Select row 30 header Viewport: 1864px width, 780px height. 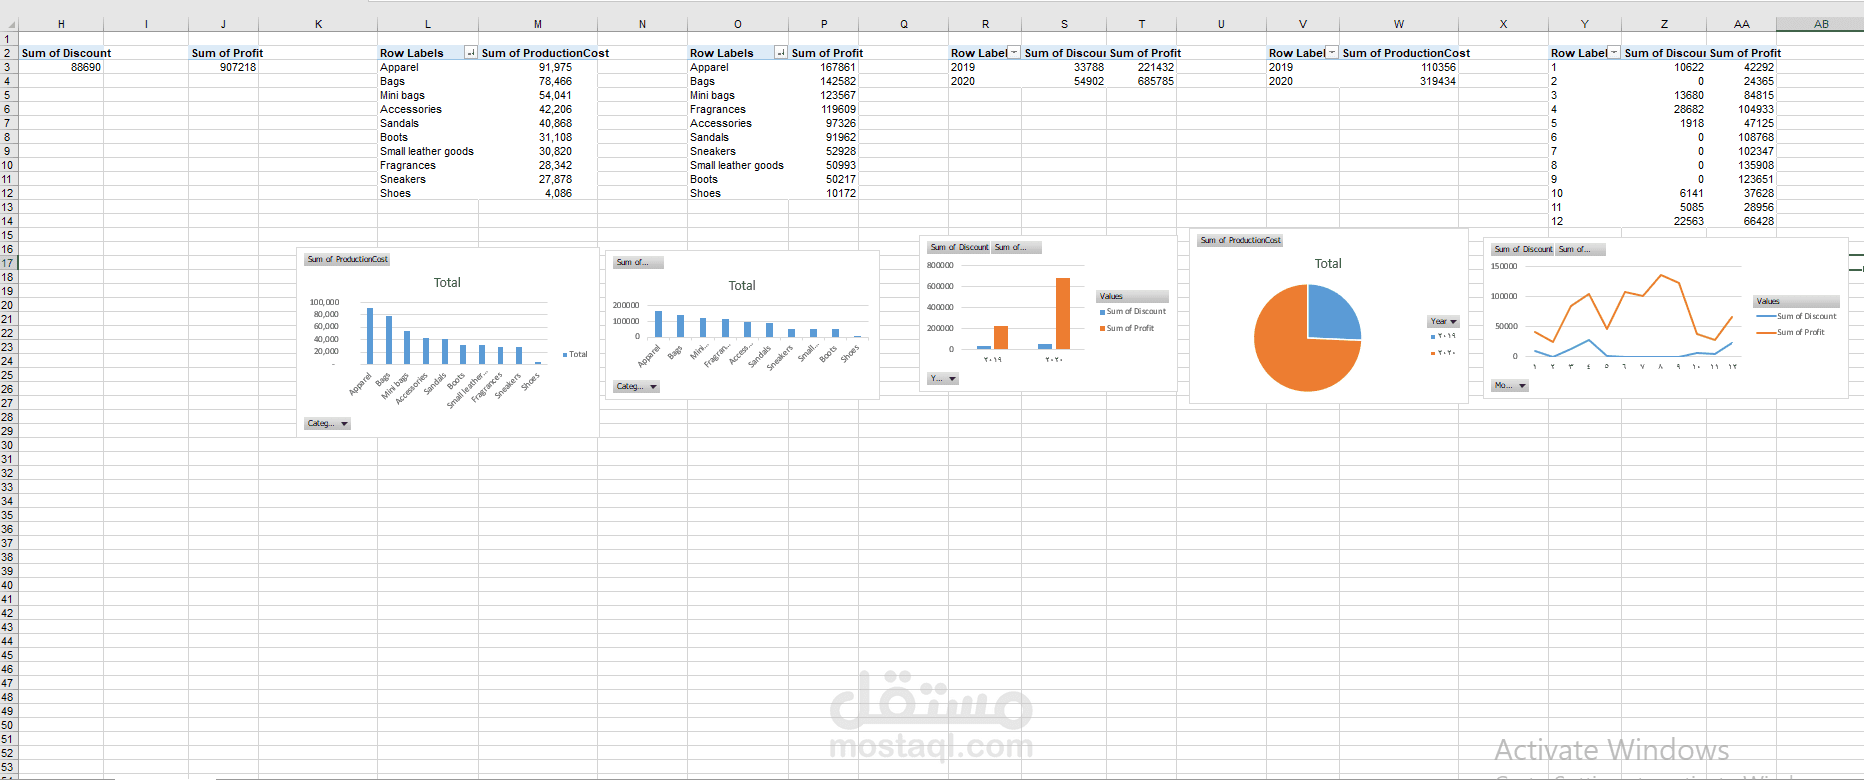[8, 445]
